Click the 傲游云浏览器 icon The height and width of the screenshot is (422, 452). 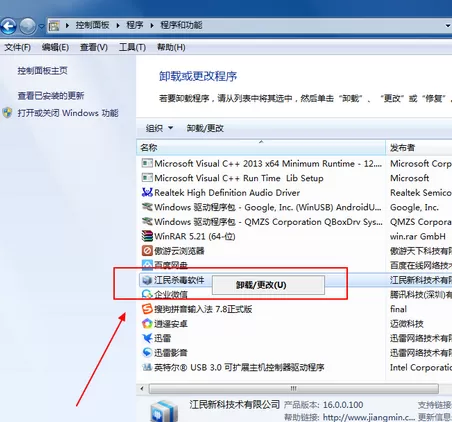coord(147,251)
